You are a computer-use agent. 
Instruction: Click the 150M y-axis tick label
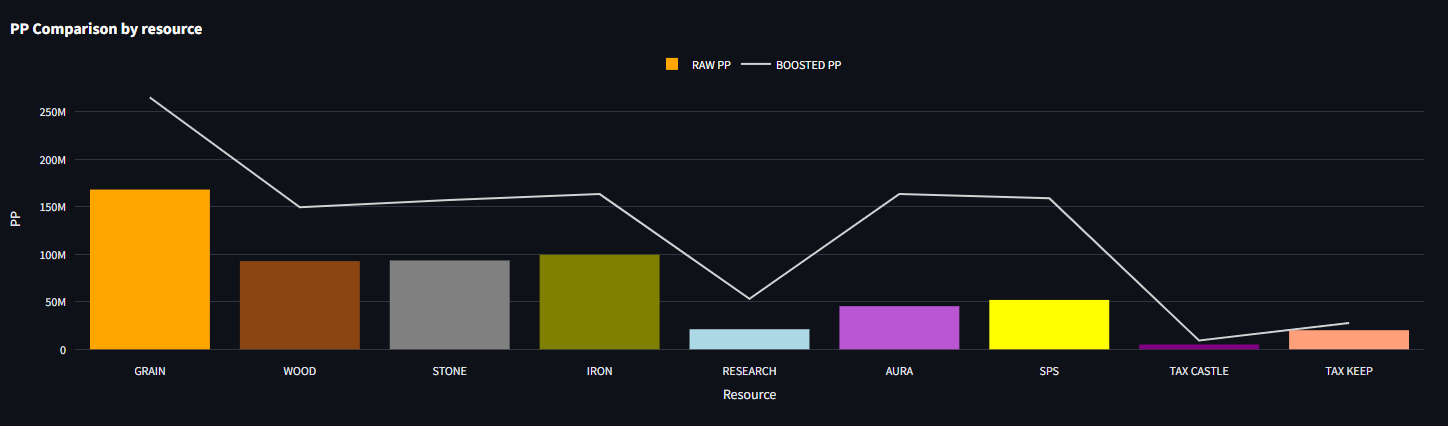pyautogui.click(x=52, y=207)
